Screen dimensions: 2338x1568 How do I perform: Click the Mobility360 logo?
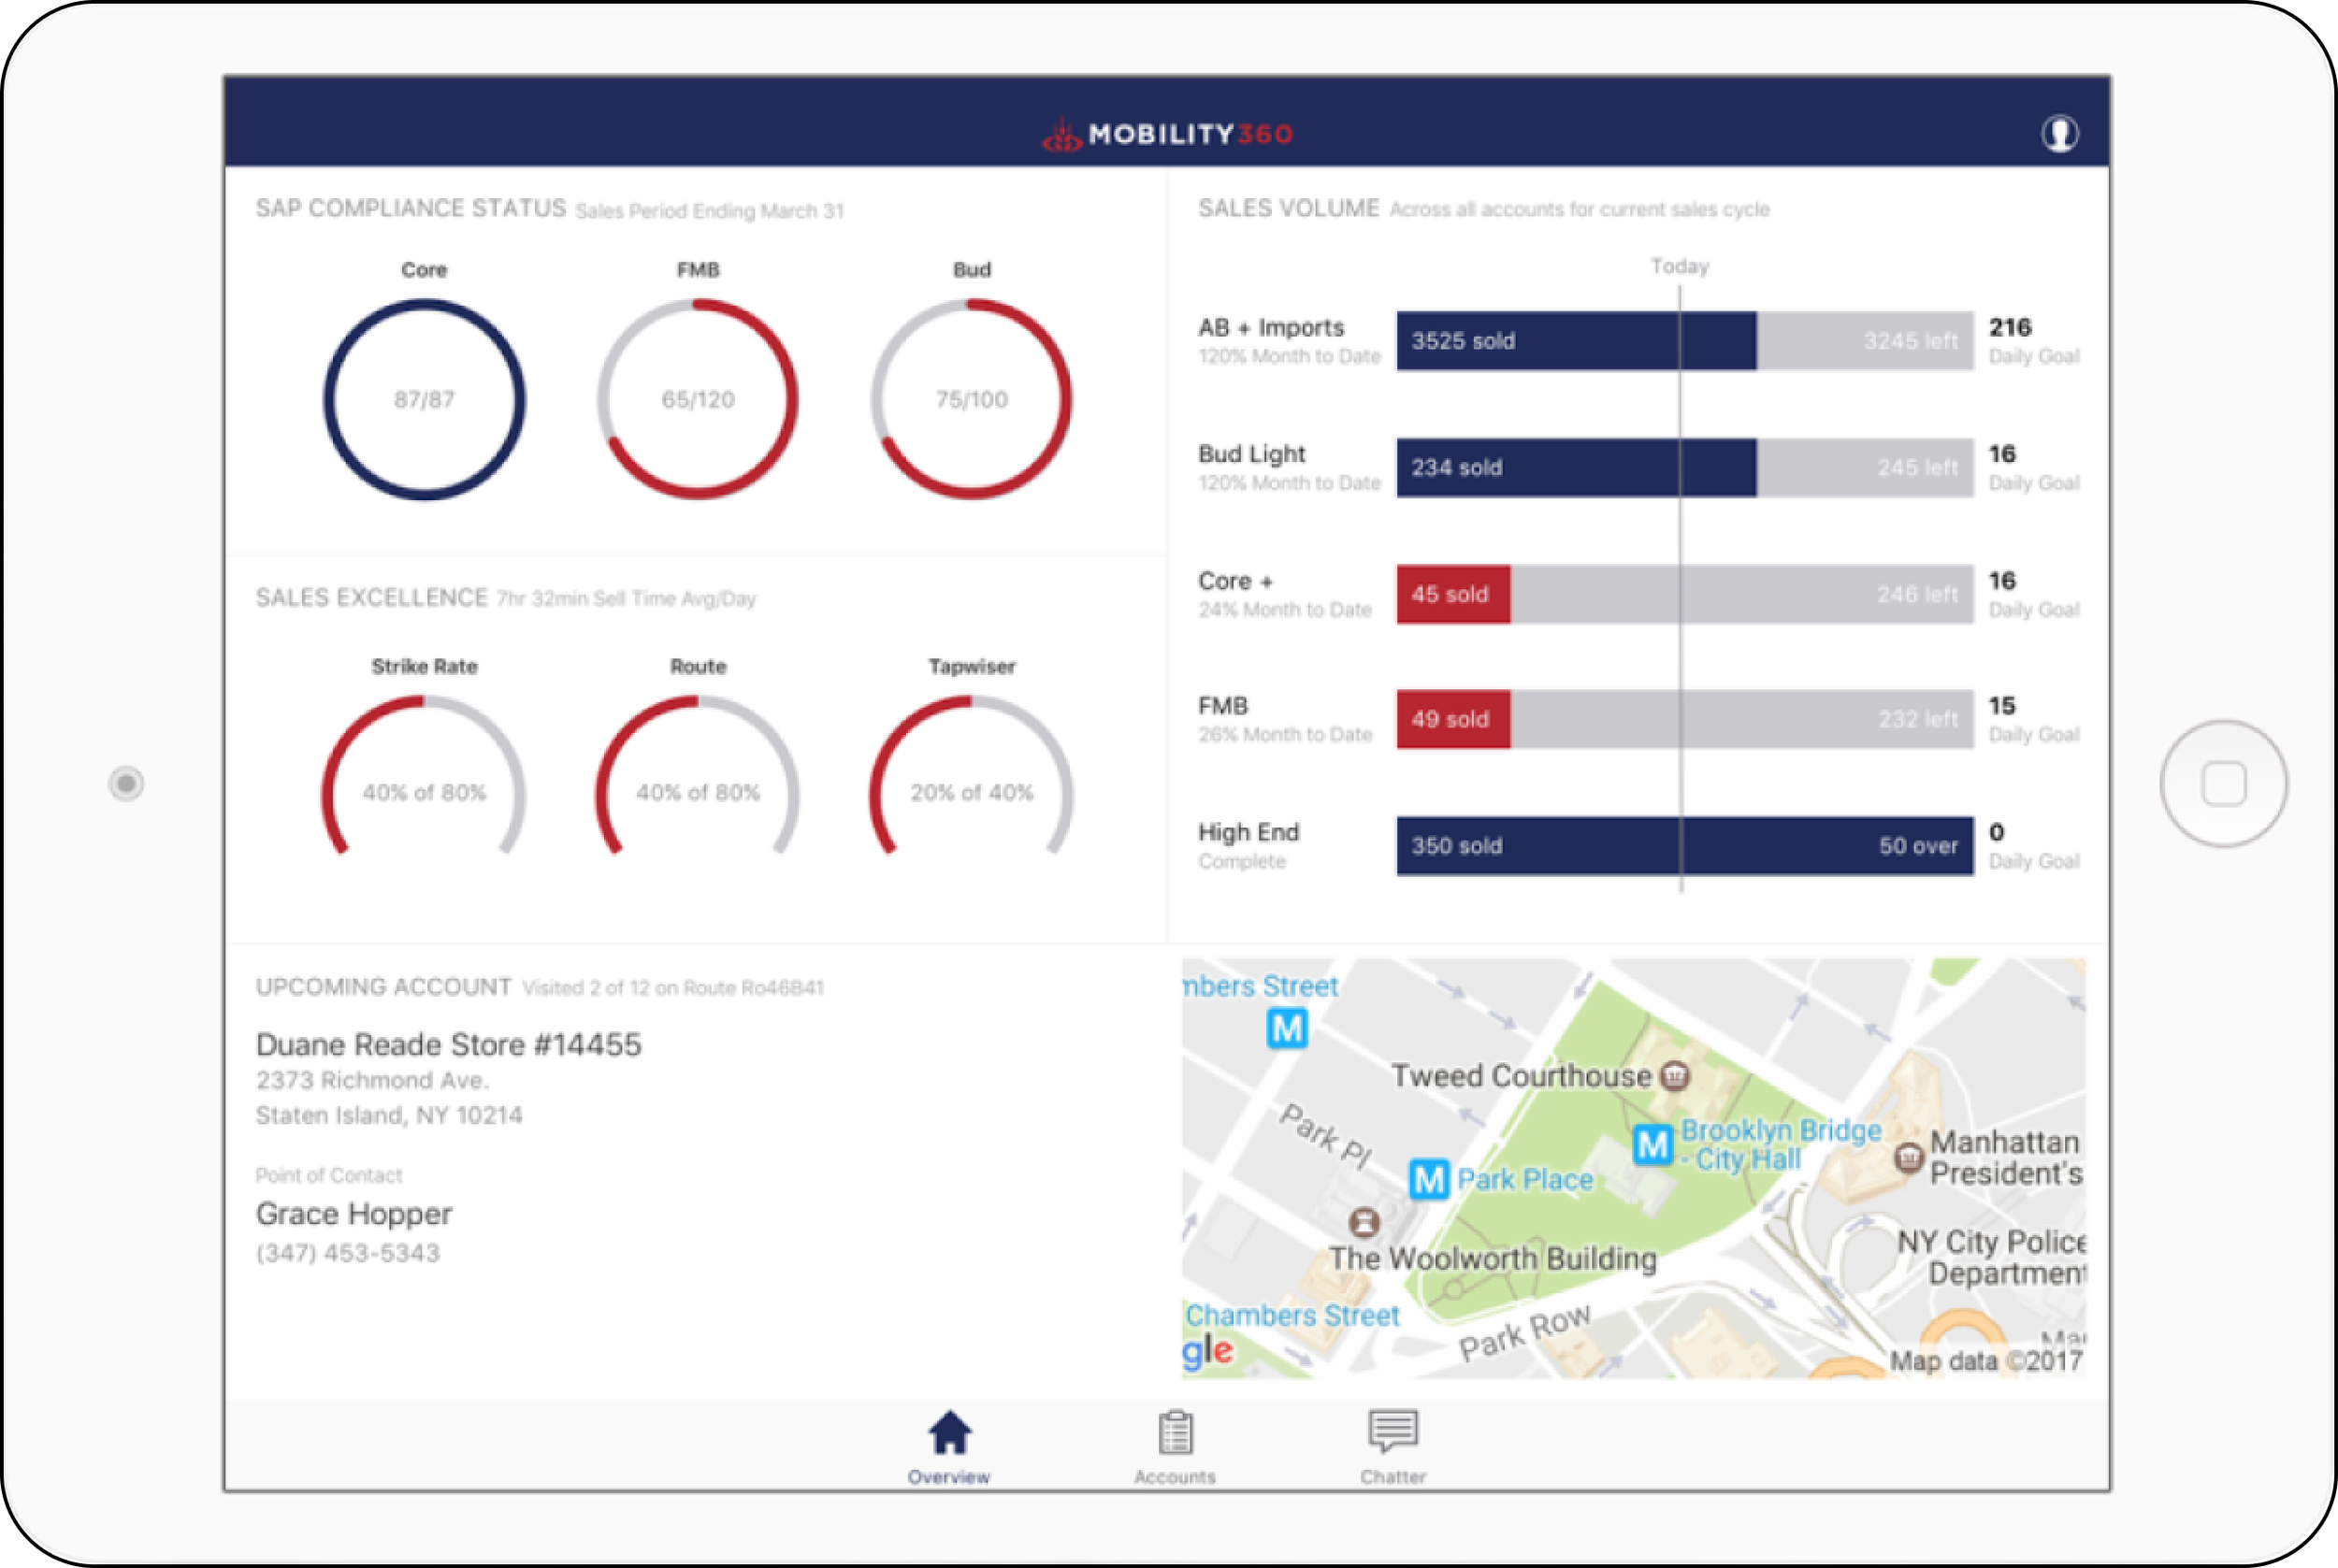point(1167,134)
